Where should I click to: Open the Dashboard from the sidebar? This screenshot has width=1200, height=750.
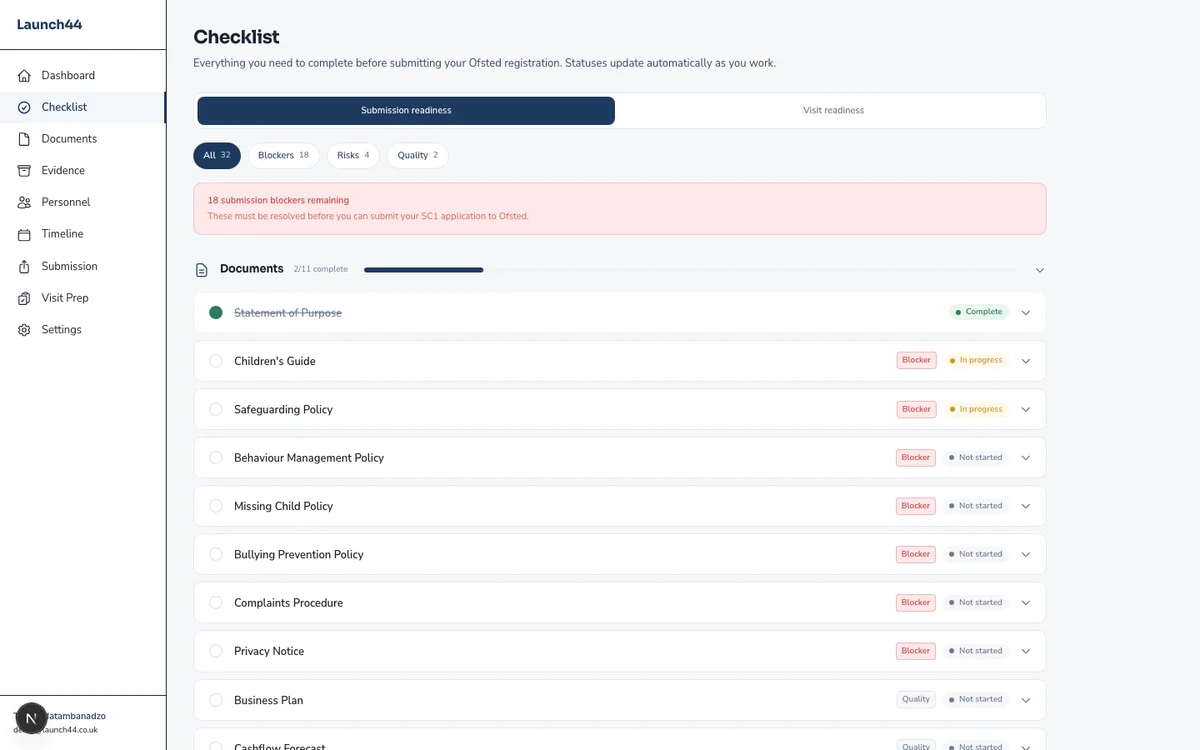tap(23, 75)
